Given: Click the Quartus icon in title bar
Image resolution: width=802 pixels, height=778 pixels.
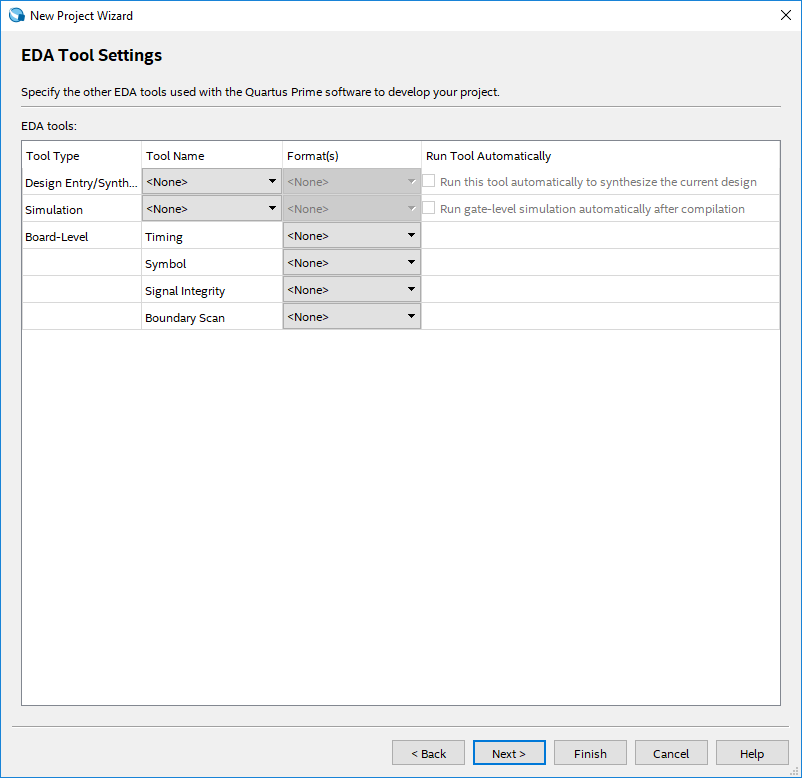Looking at the screenshot, I should click(x=16, y=15).
